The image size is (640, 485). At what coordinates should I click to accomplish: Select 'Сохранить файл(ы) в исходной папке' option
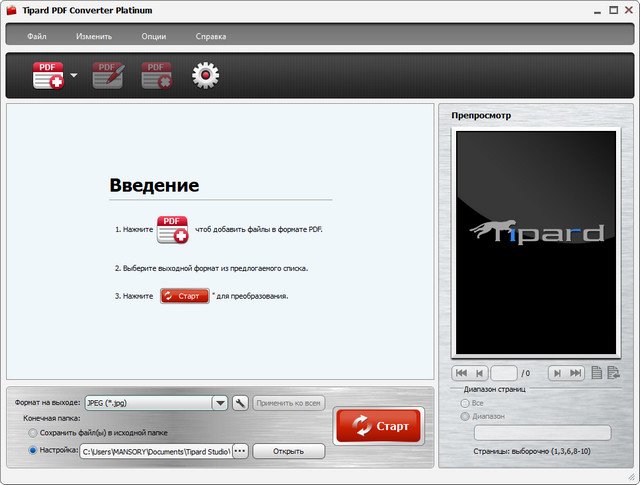click(x=34, y=433)
